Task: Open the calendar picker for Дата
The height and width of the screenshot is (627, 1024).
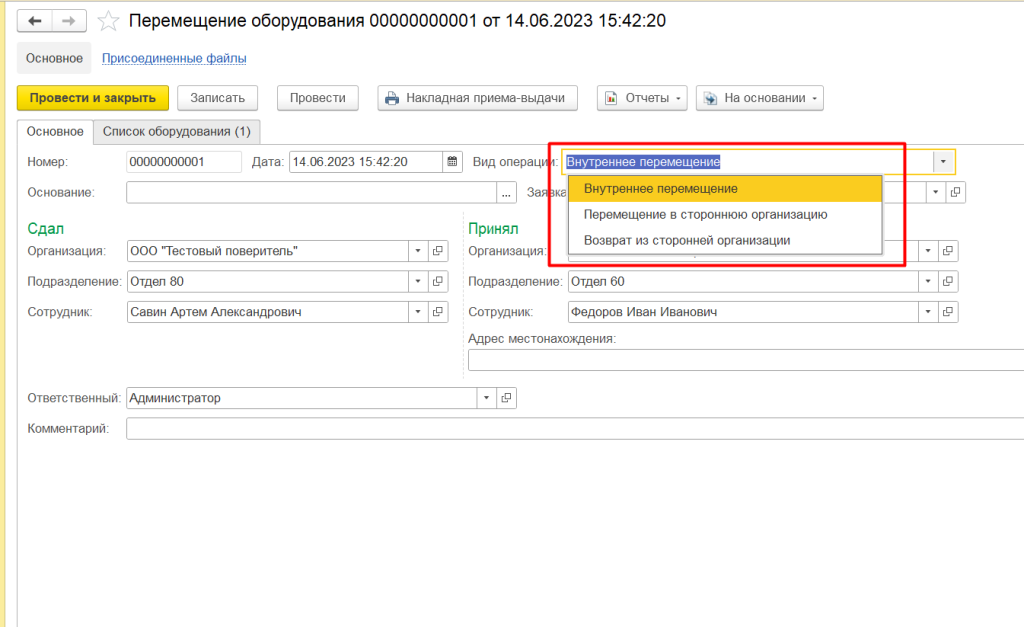Action: 453,161
